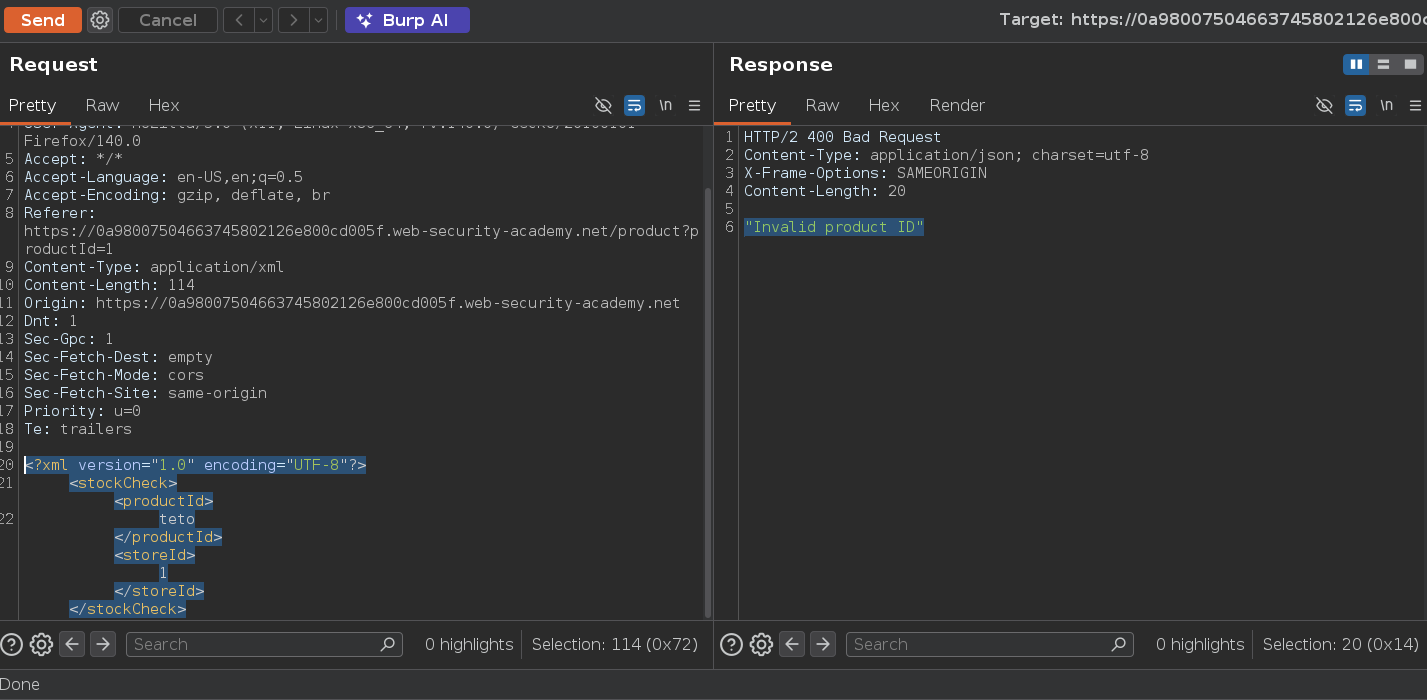Focus the Response search field

tap(990, 645)
